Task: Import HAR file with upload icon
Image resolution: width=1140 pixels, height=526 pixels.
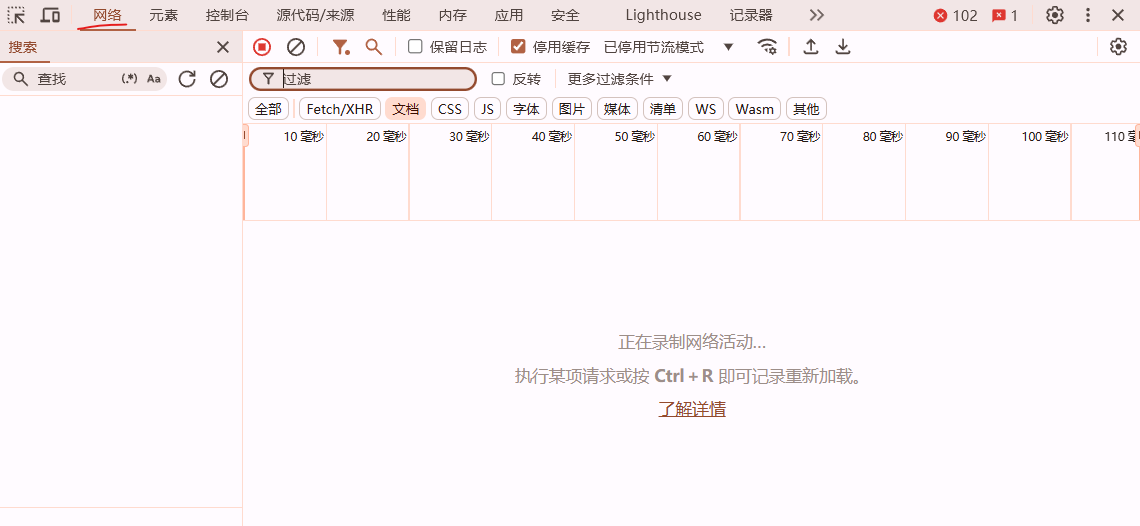Action: tap(811, 47)
